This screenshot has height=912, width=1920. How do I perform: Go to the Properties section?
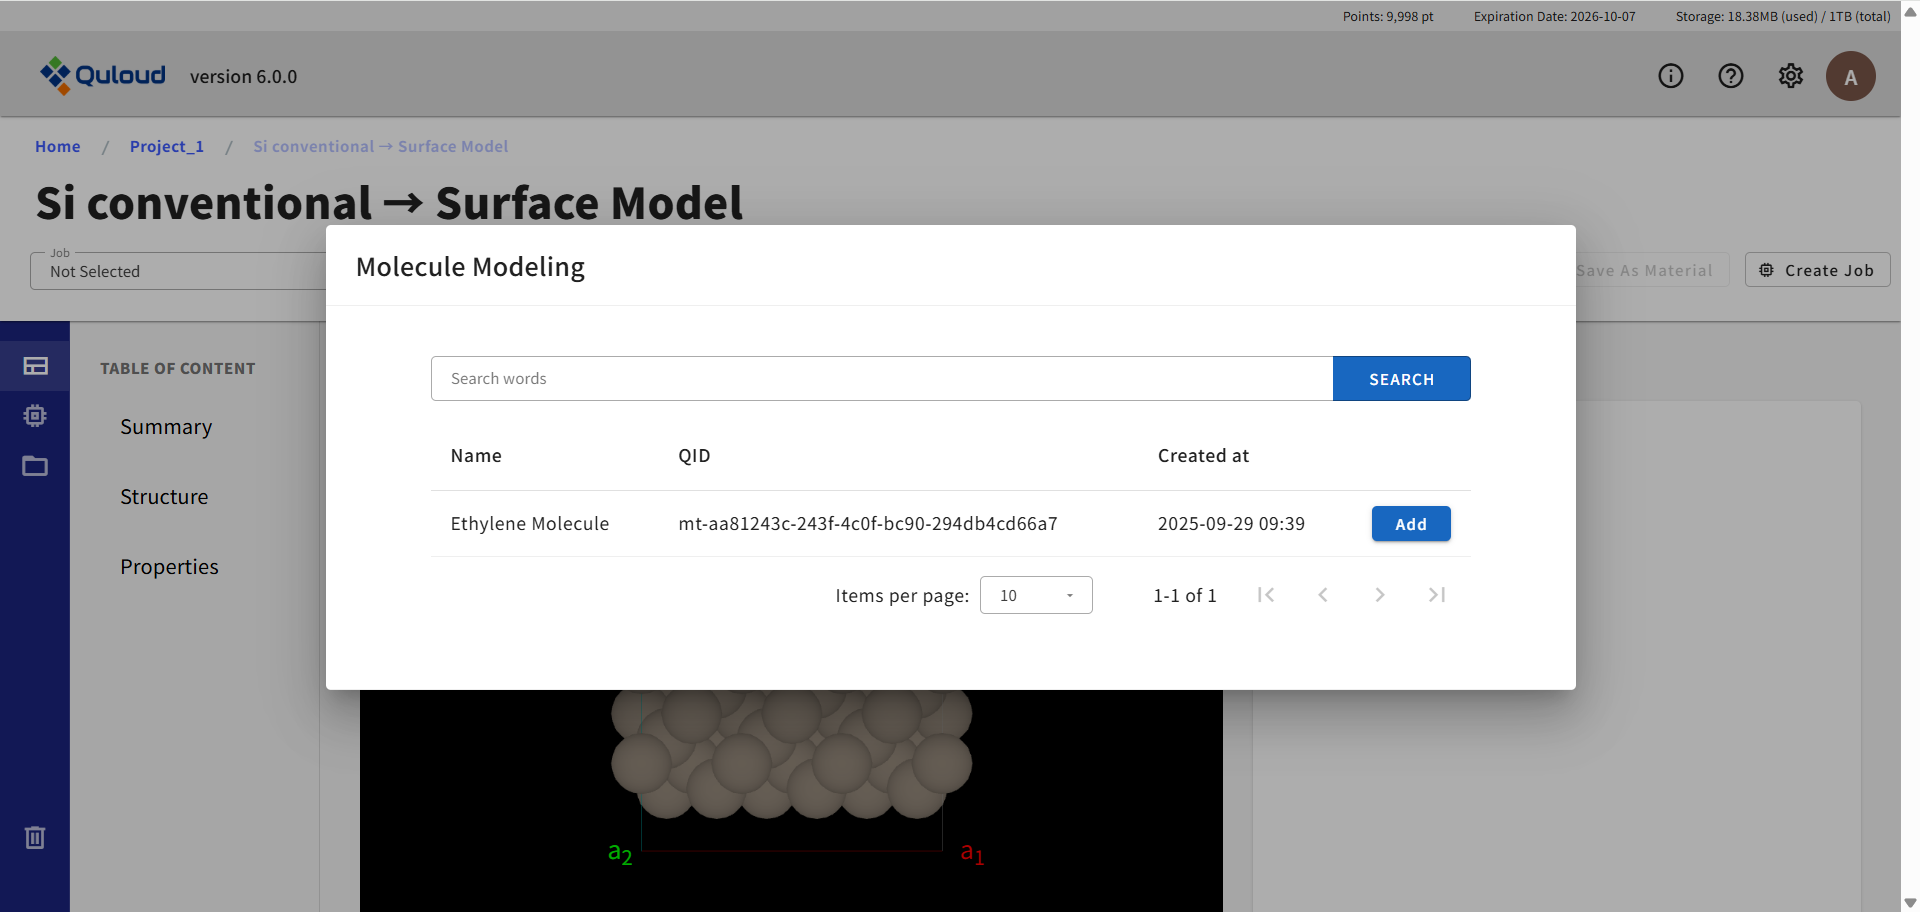click(169, 567)
